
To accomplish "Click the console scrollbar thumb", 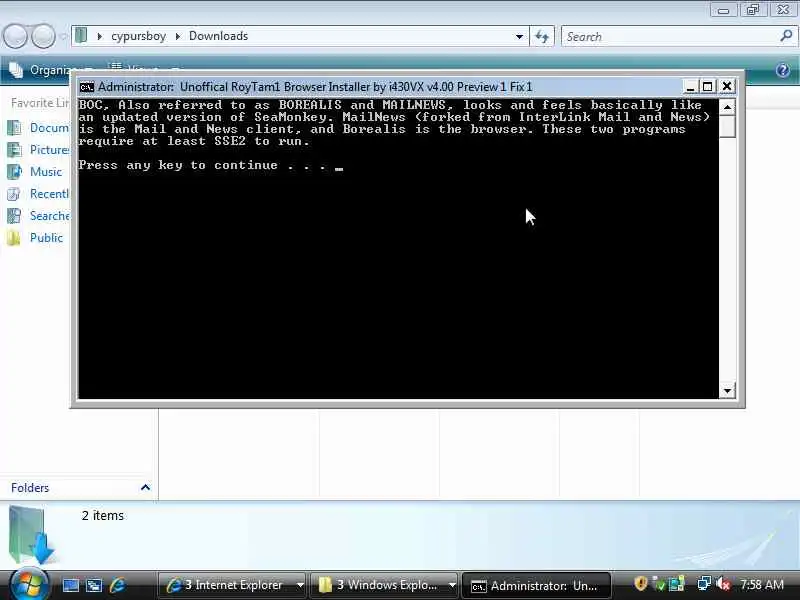I will pyautogui.click(x=727, y=126).
